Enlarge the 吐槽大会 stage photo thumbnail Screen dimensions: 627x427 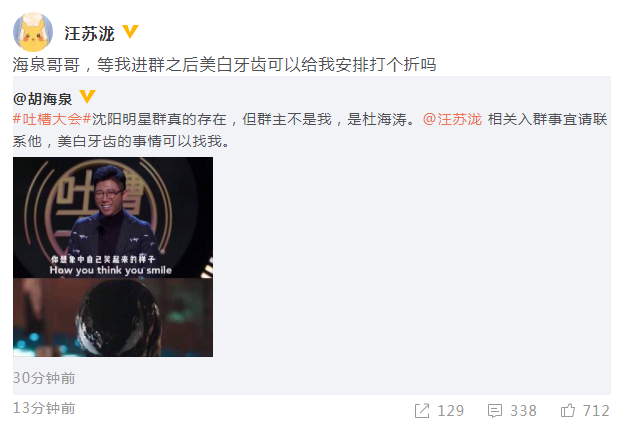[113, 217]
